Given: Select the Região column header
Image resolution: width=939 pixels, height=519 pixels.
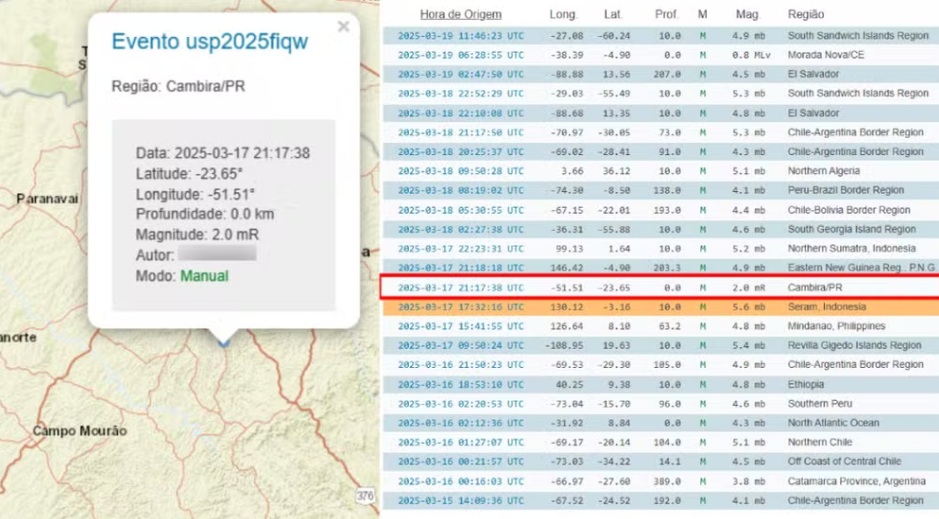Looking at the screenshot, I should 806,15.
